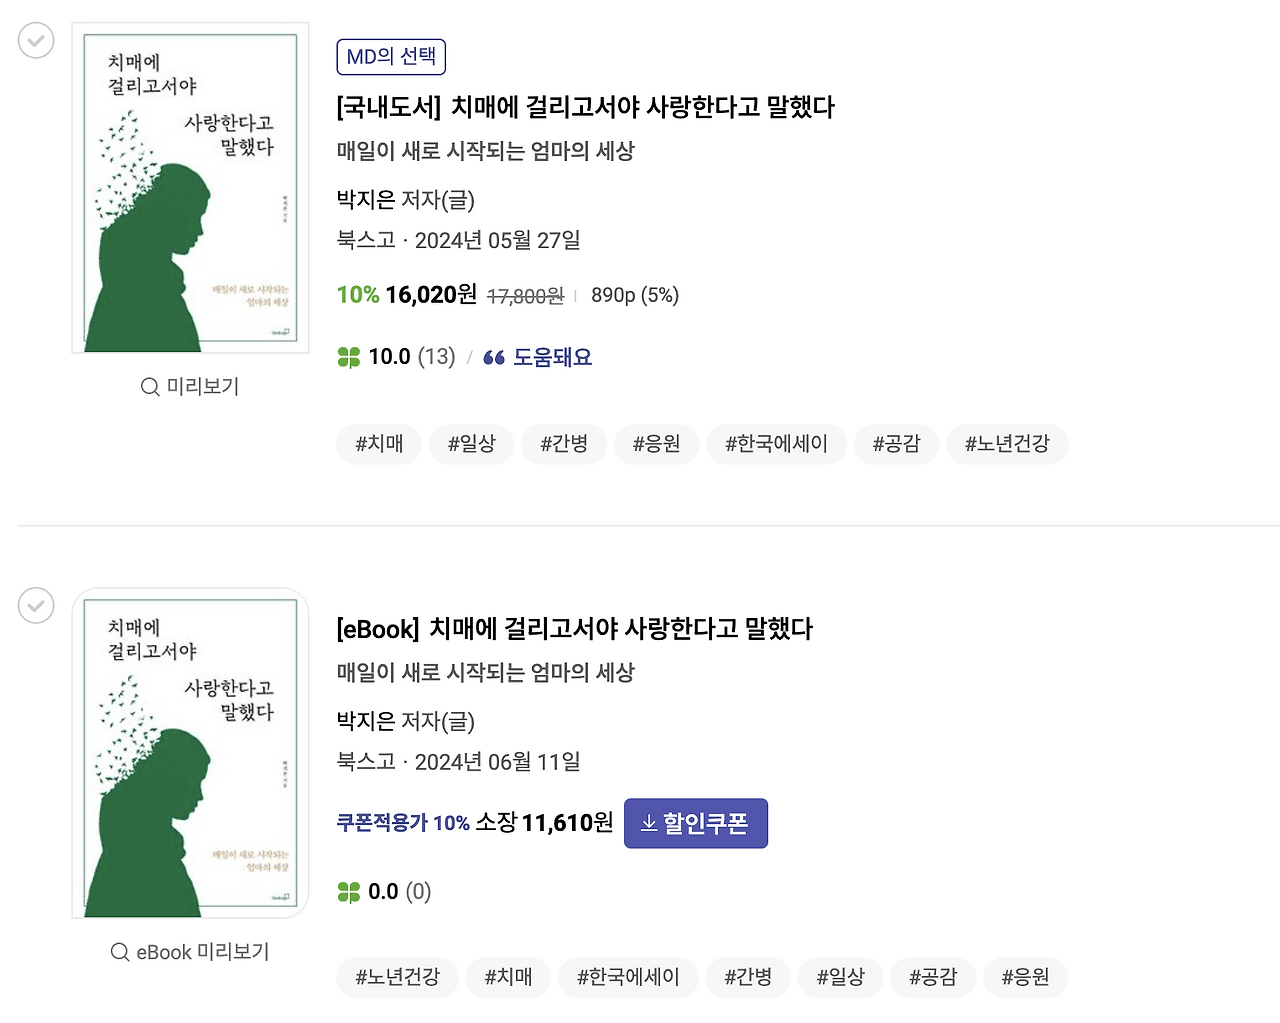Click the download arrow icon inside 할인쿠폰 button
Image resolution: width=1280 pixels, height=1023 pixels.
648,823
